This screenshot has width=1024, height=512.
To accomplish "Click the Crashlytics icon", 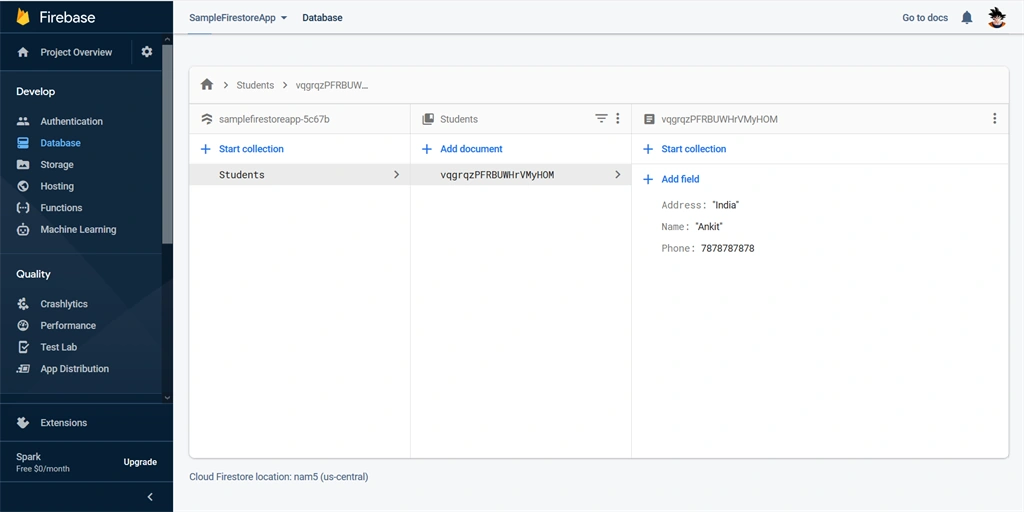I will (23, 304).
